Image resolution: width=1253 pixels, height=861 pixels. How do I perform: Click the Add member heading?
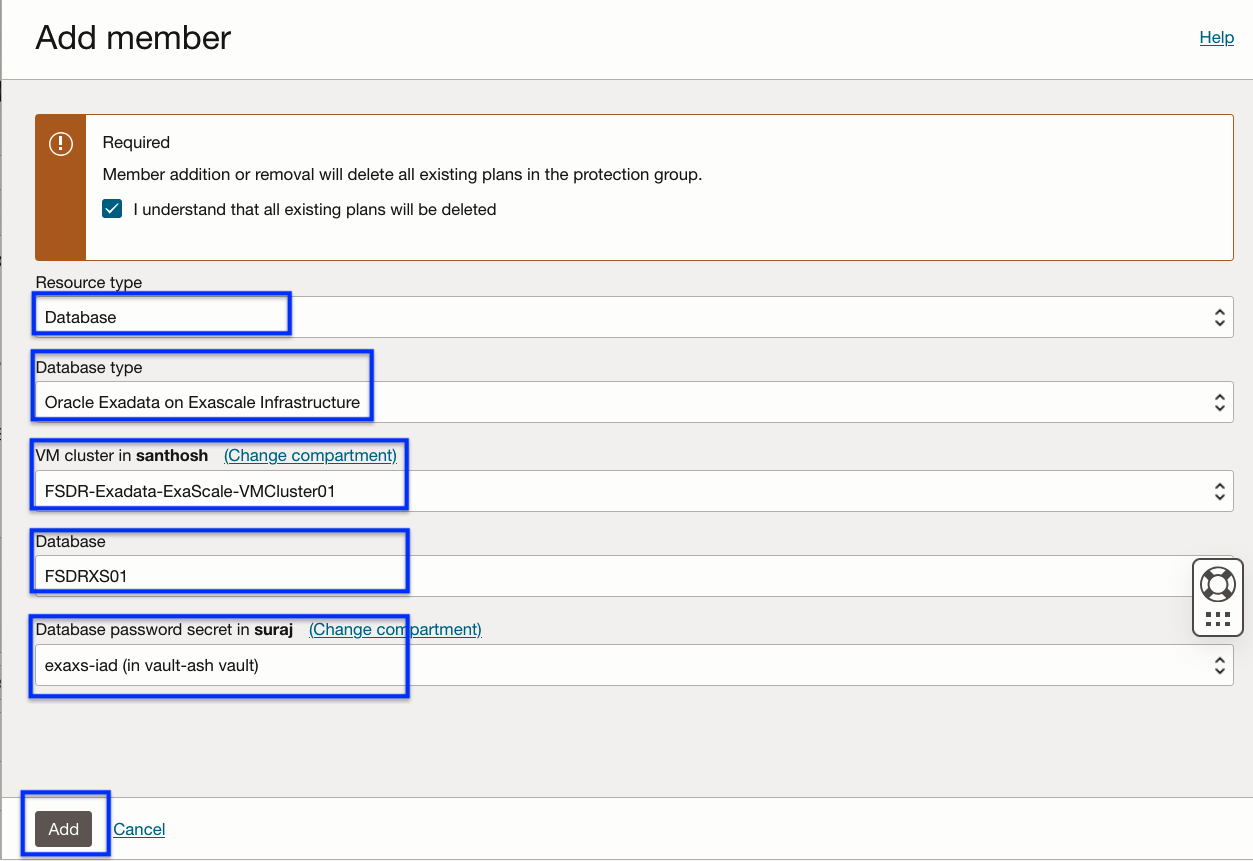[x=133, y=38]
